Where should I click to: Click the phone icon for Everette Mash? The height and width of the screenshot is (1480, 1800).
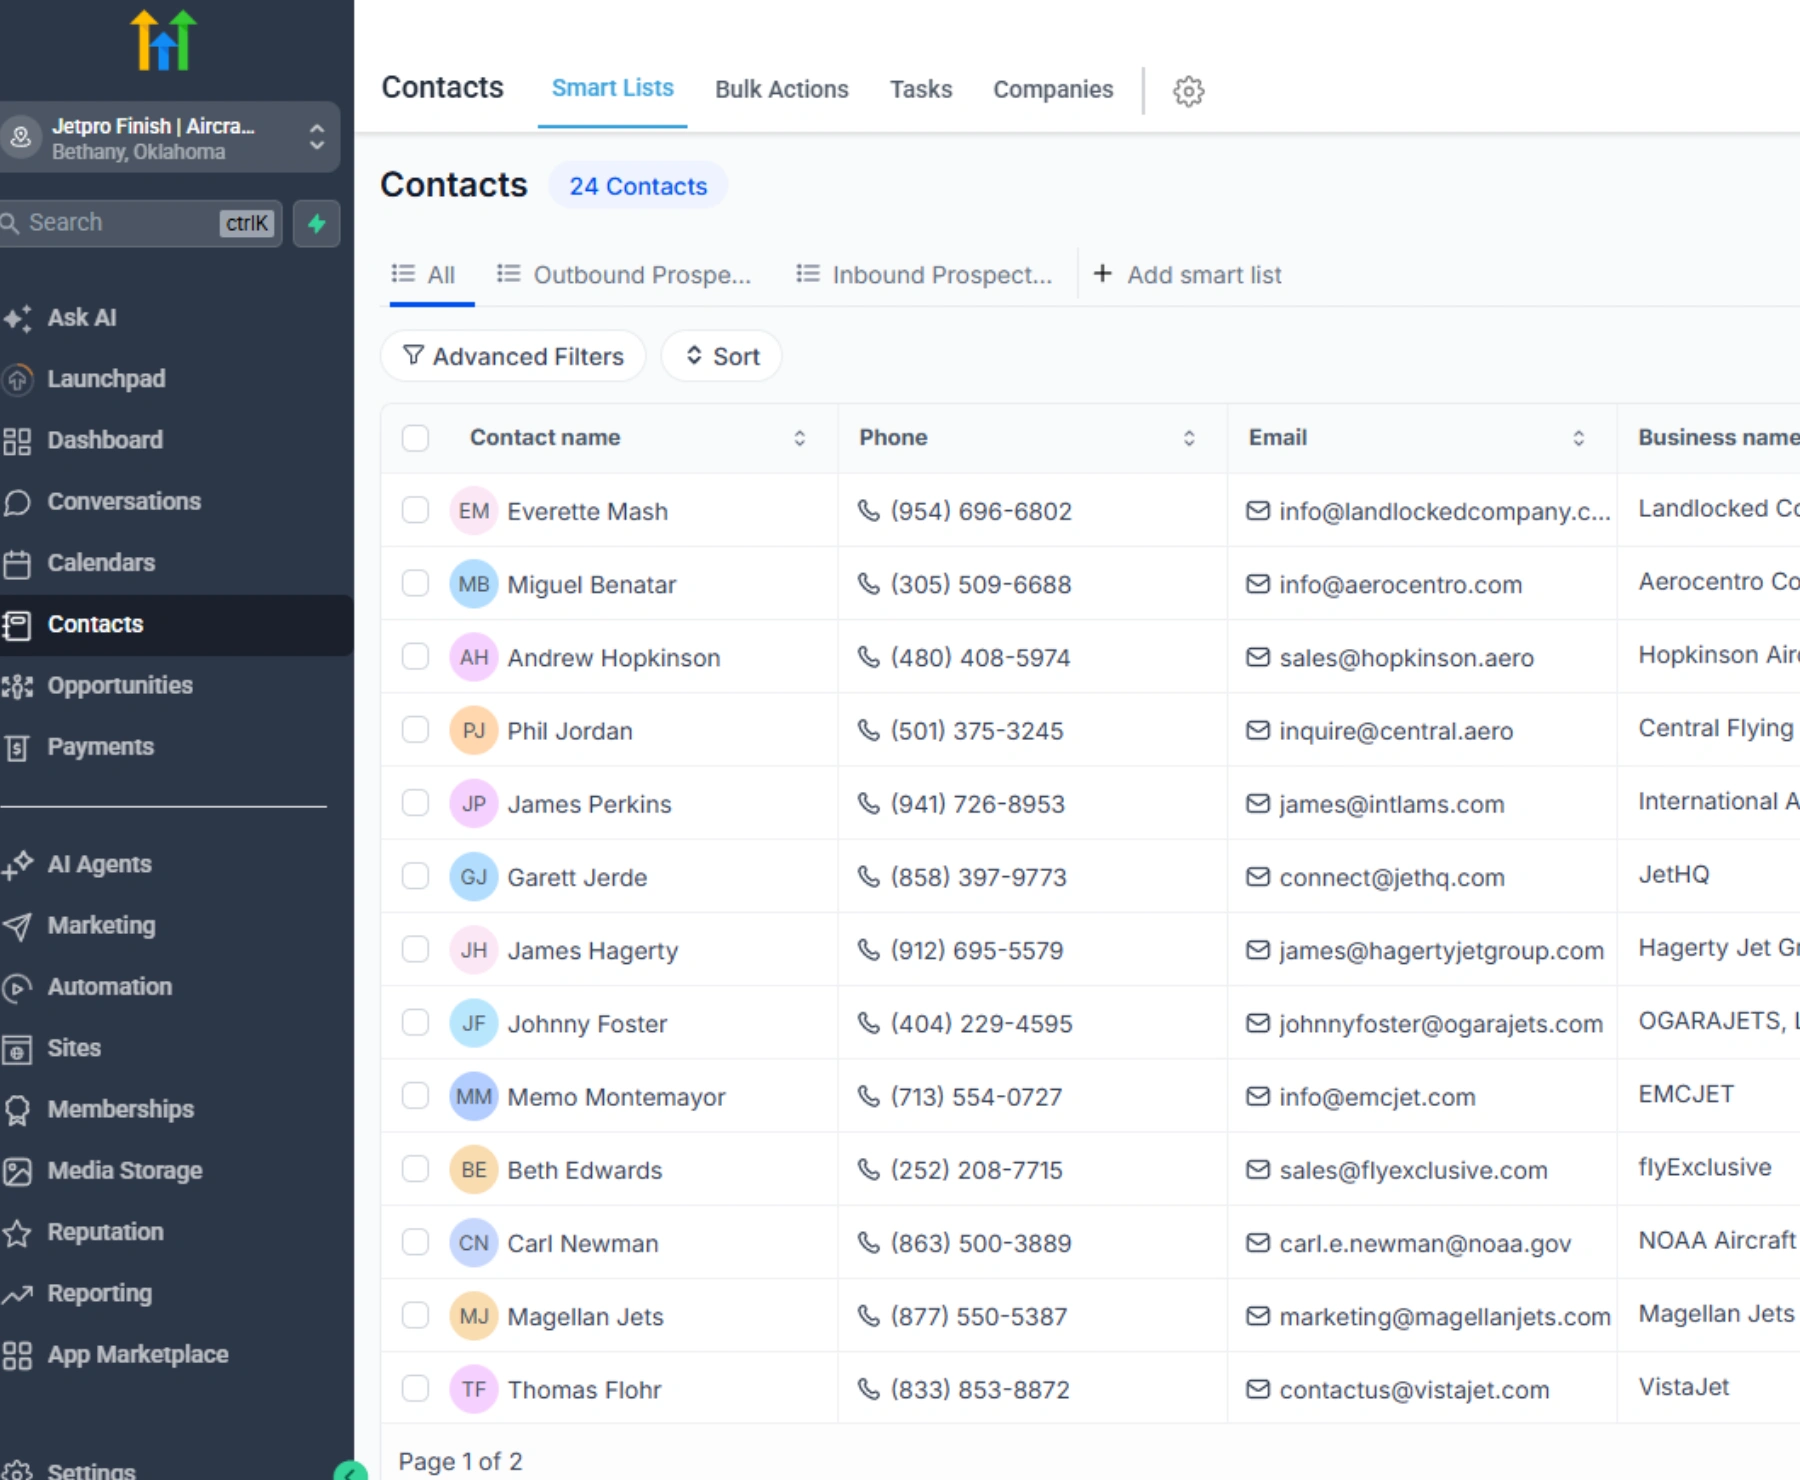coord(868,511)
